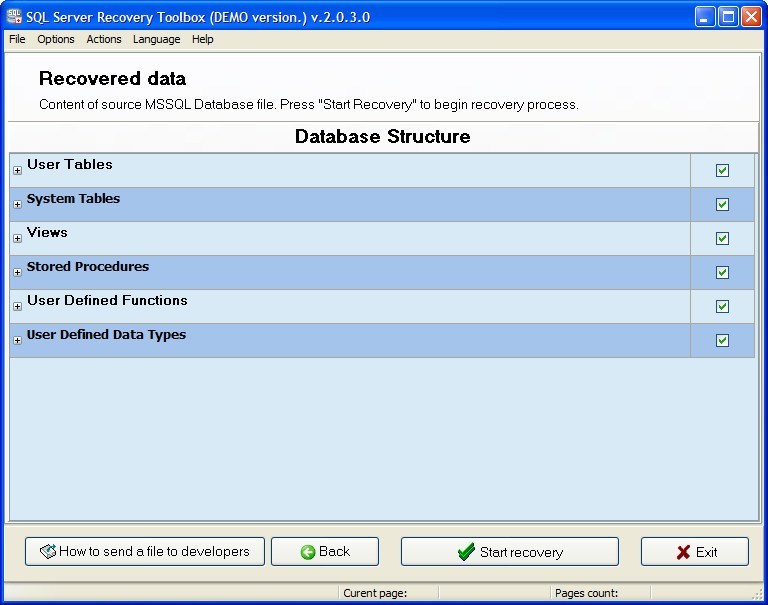The height and width of the screenshot is (605, 768).
Task: Open the Actions menu
Action: [x=104, y=39]
